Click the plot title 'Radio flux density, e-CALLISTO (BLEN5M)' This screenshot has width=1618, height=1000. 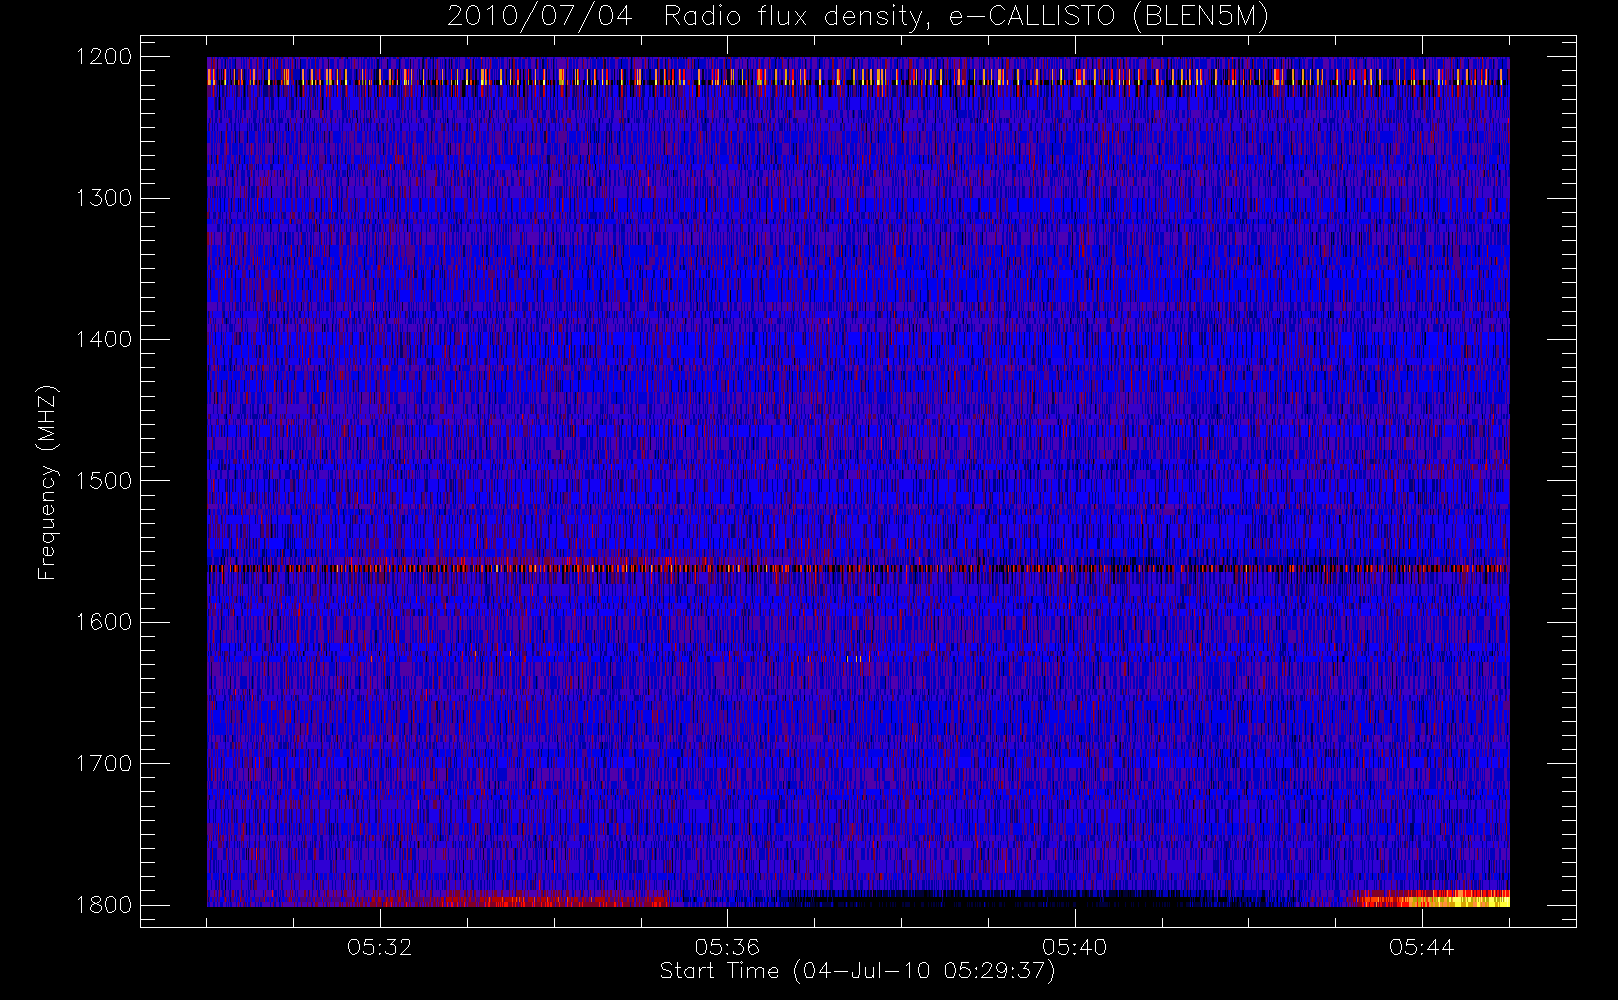(966, 17)
